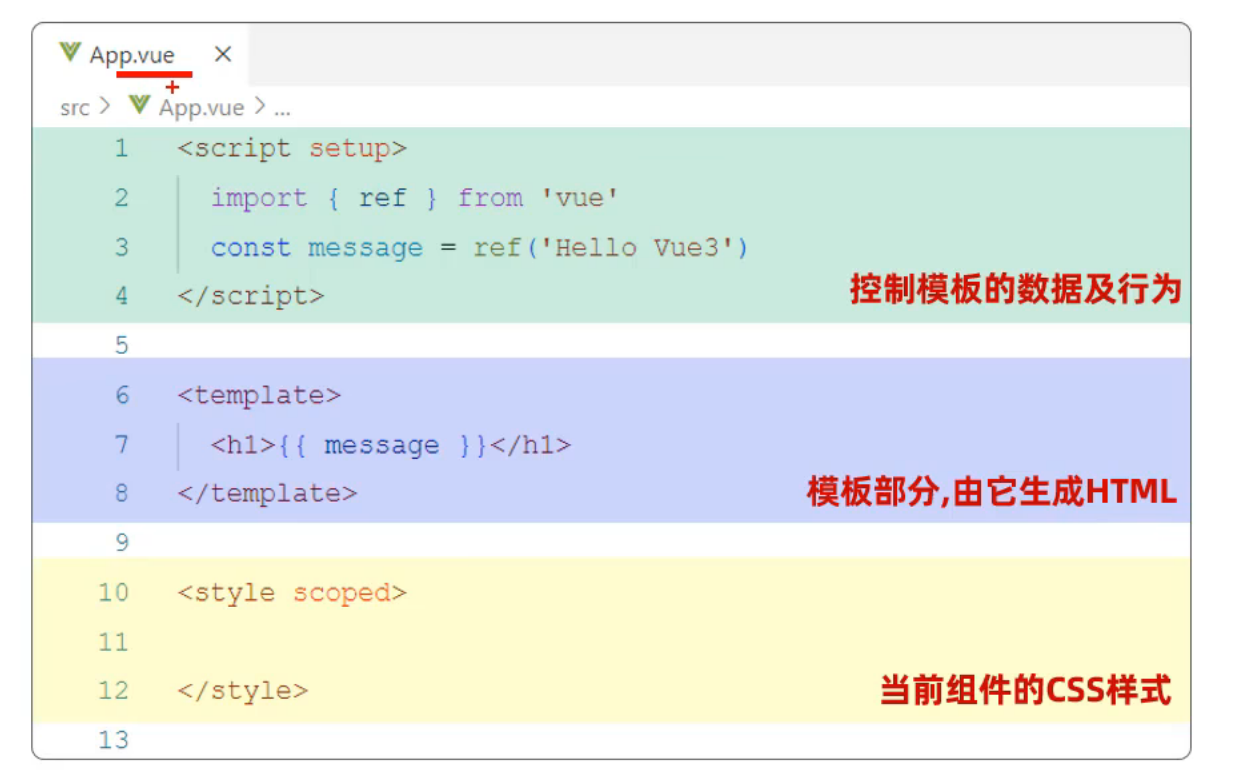Viewport: 1234px width, 777px height.
Task: Click the <style scoped> opening tag
Action: (292, 592)
